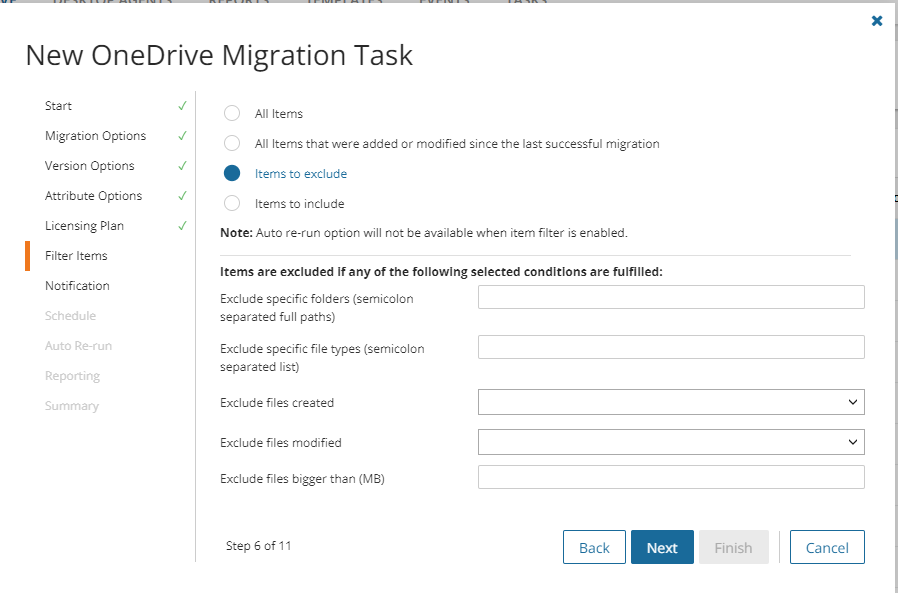Go to the Version Options step
This screenshot has width=898, height=593.
click(90, 166)
